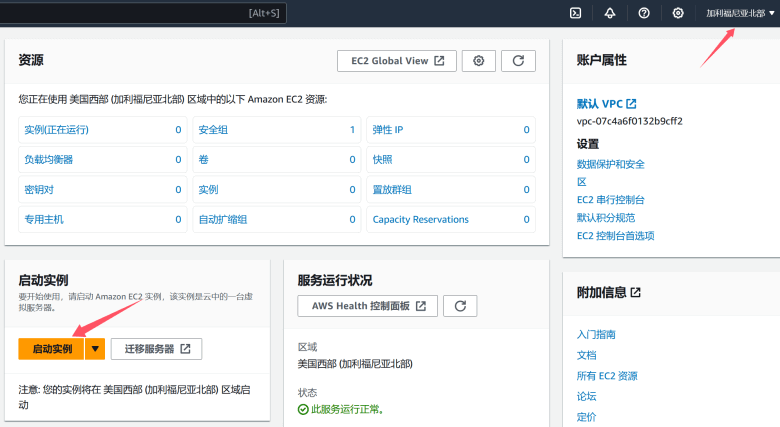Expand the 加利福尼亚北部 region dropdown
This screenshot has width=780, height=427.
click(740, 13)
